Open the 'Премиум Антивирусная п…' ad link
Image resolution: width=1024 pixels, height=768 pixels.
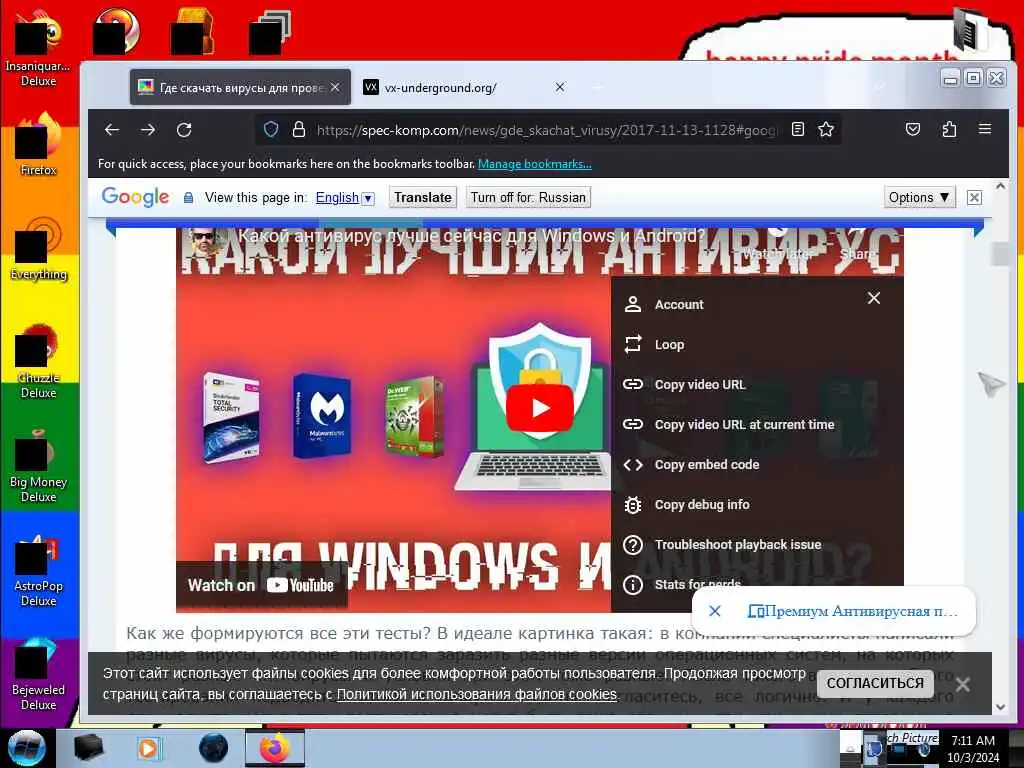853,611
